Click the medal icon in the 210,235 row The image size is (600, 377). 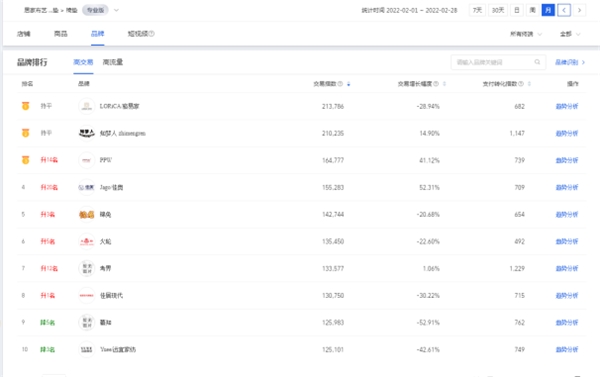25,133
